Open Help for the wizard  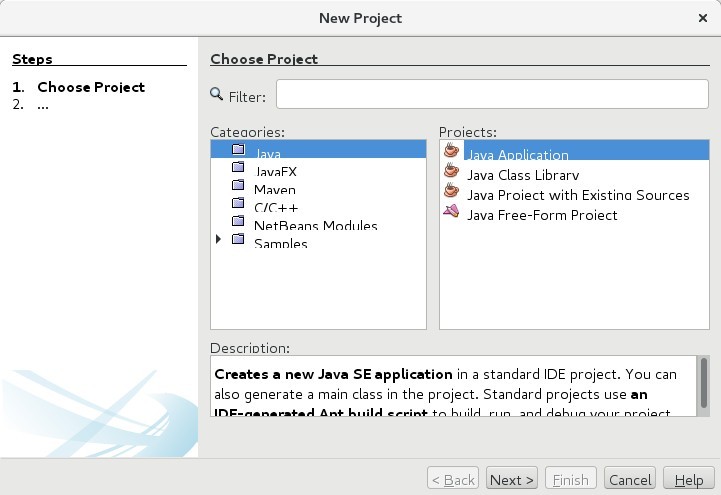click(688, 480)
